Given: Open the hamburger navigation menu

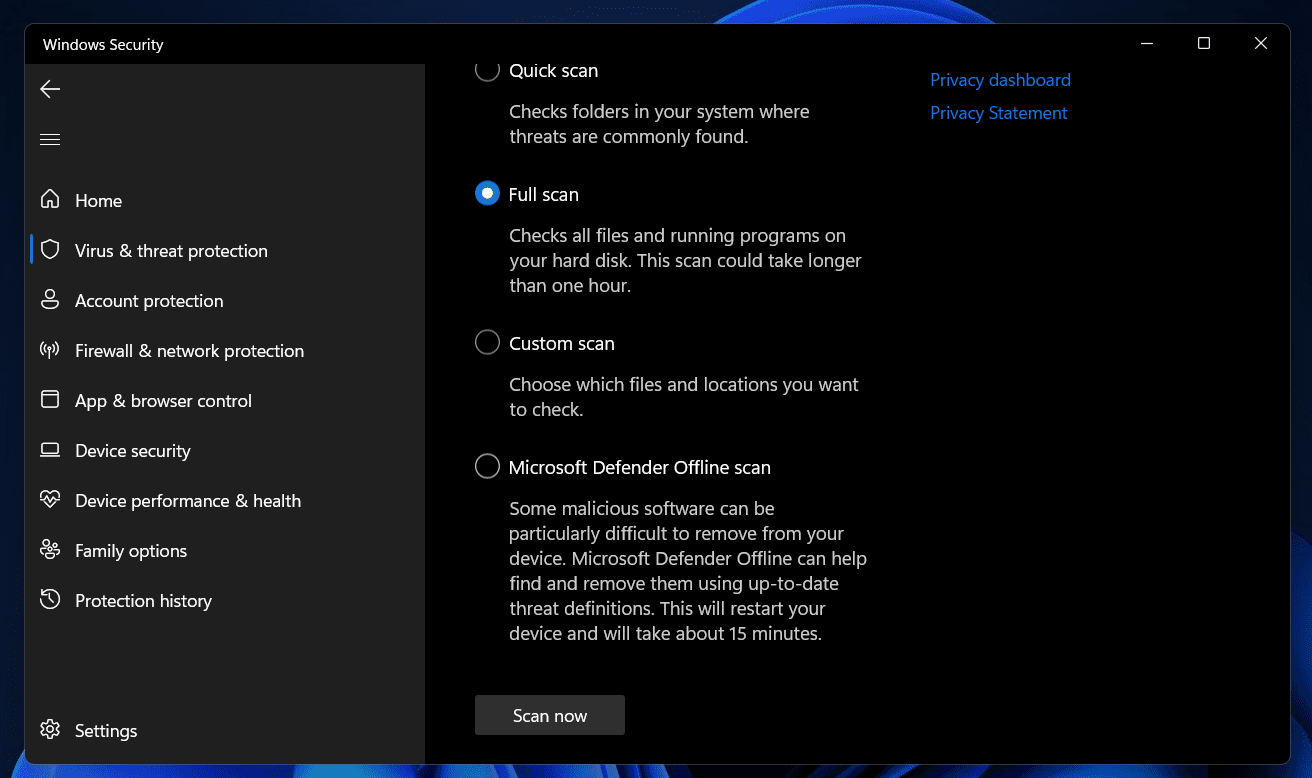Looking at the screenshot, I should [x=50, y=139].
